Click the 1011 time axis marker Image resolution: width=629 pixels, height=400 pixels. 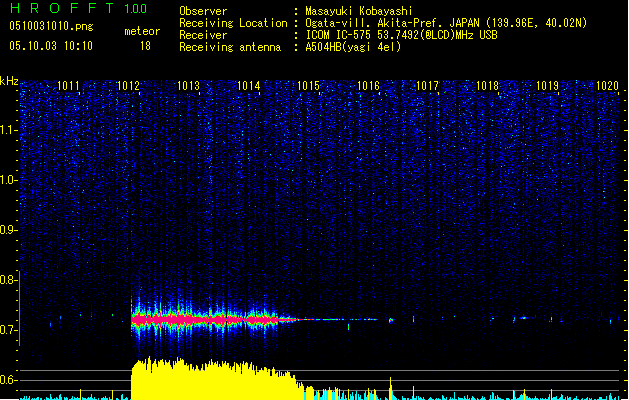(x=68, y=86)
